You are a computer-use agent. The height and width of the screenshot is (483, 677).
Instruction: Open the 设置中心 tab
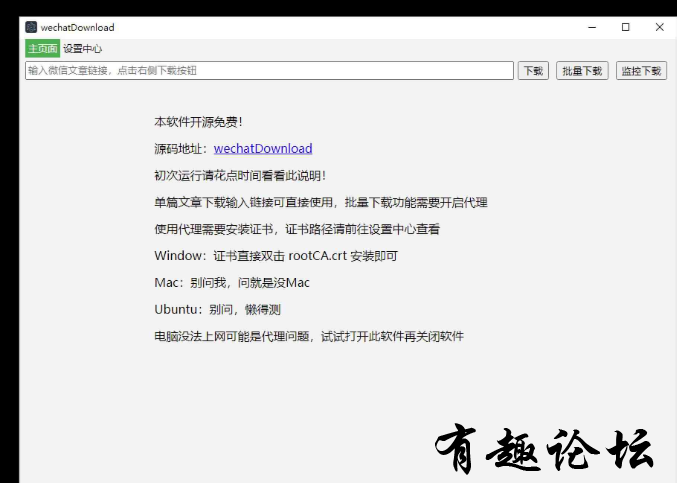tap(82, 48)
